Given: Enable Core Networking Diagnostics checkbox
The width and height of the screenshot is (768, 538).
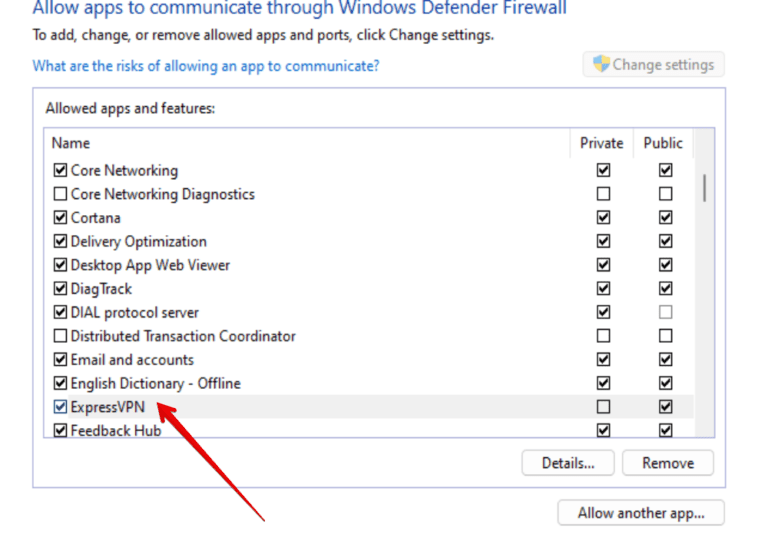Looking at the screenshot, I should [x=60, y=194].
